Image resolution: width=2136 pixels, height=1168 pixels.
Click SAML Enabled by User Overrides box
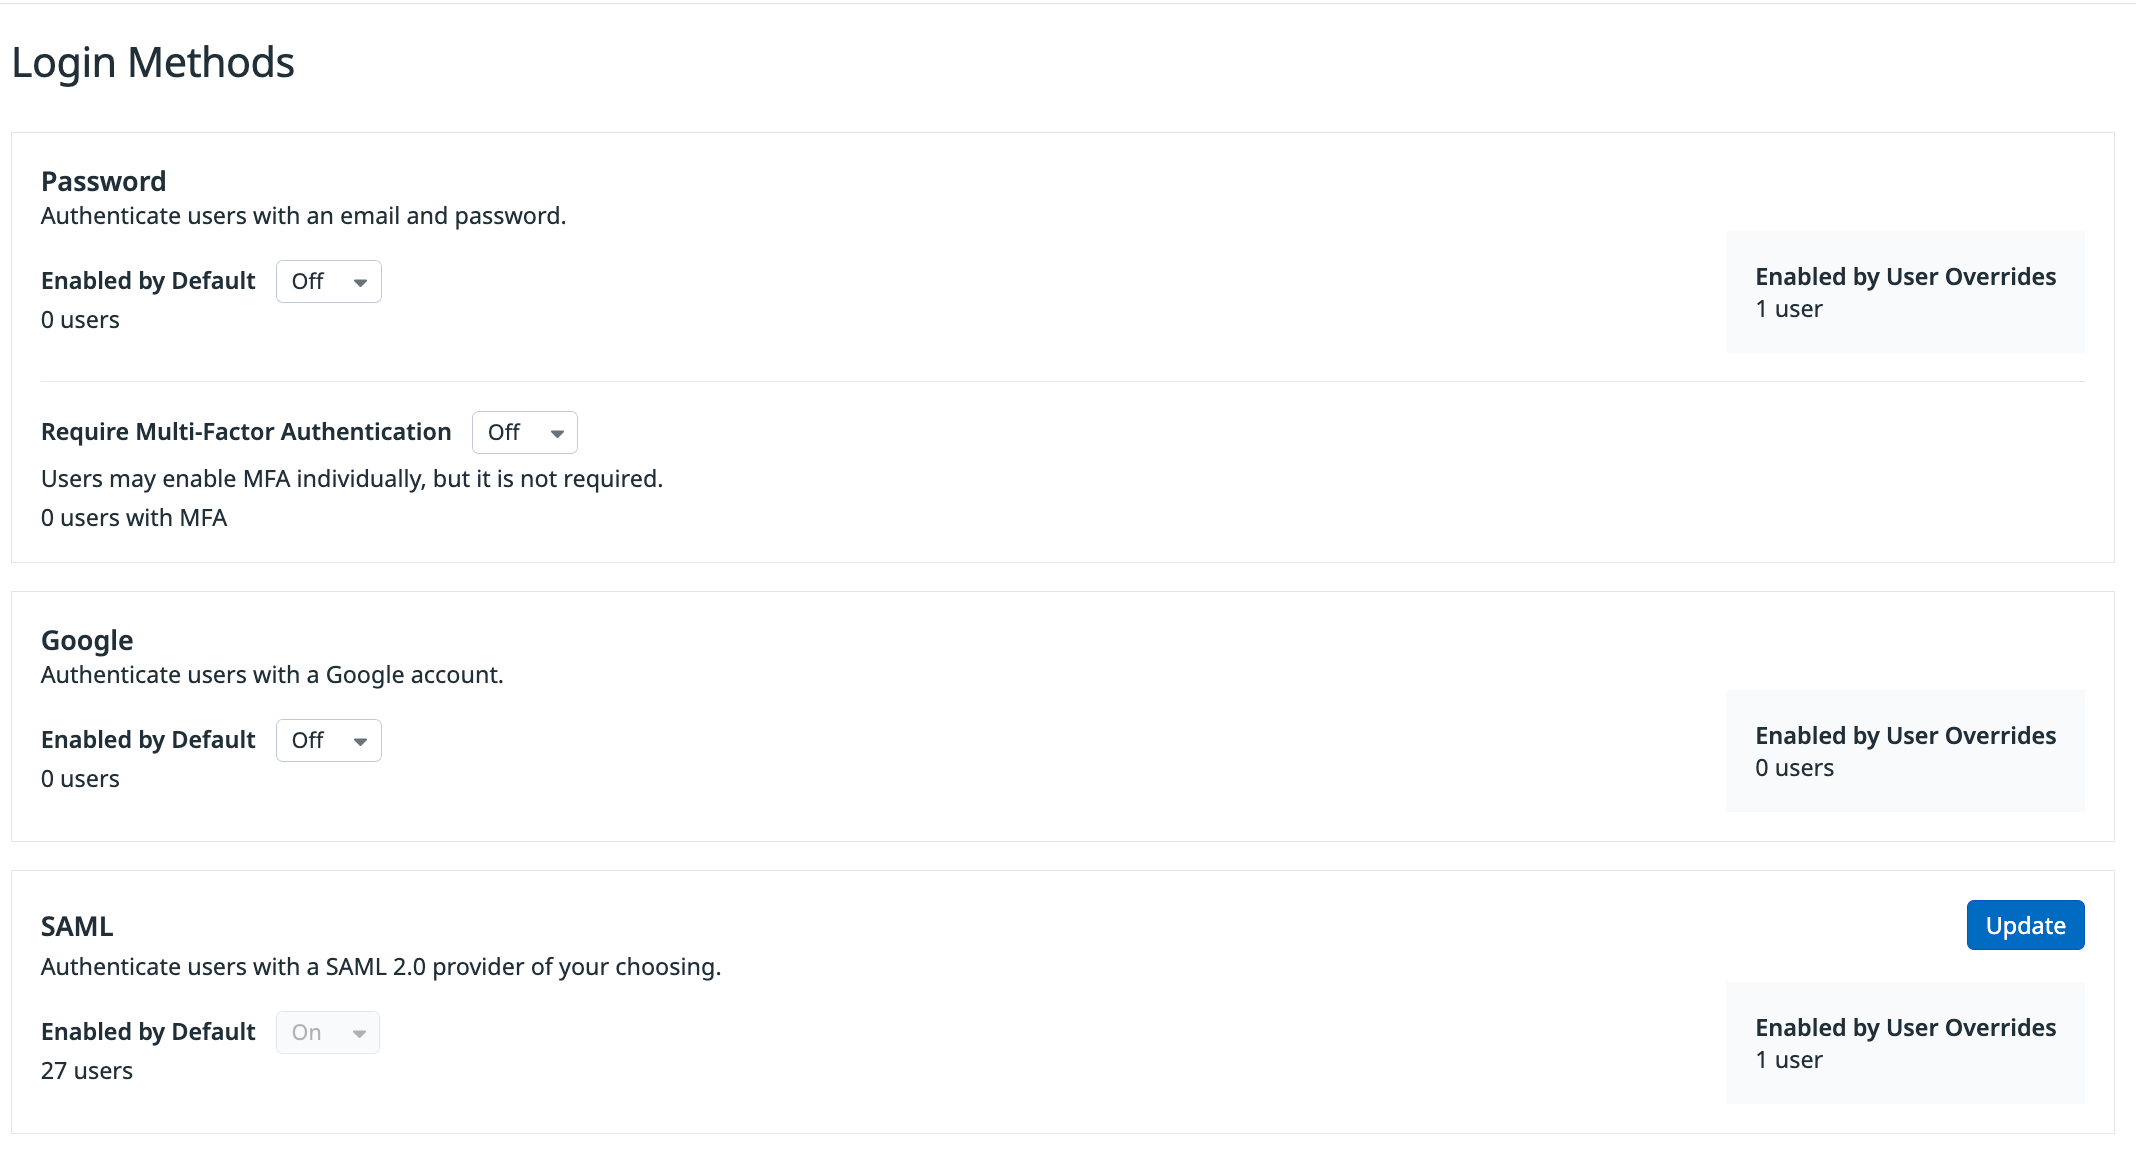click(x=1905, y=1043)
